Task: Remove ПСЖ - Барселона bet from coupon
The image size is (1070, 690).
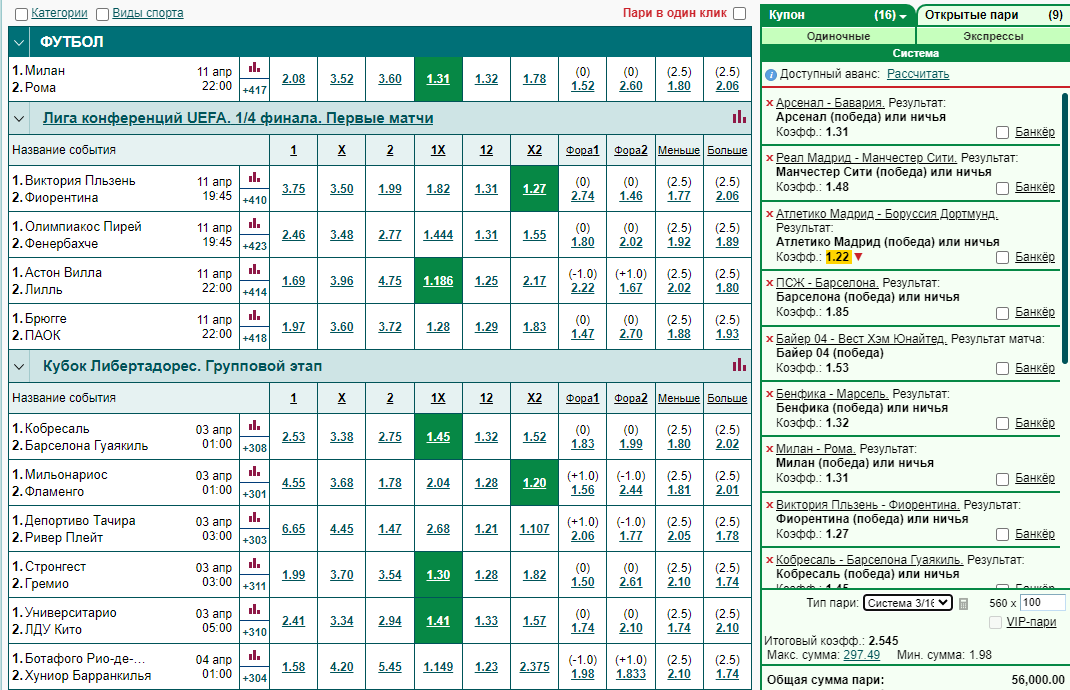Action: coord(770,283)
